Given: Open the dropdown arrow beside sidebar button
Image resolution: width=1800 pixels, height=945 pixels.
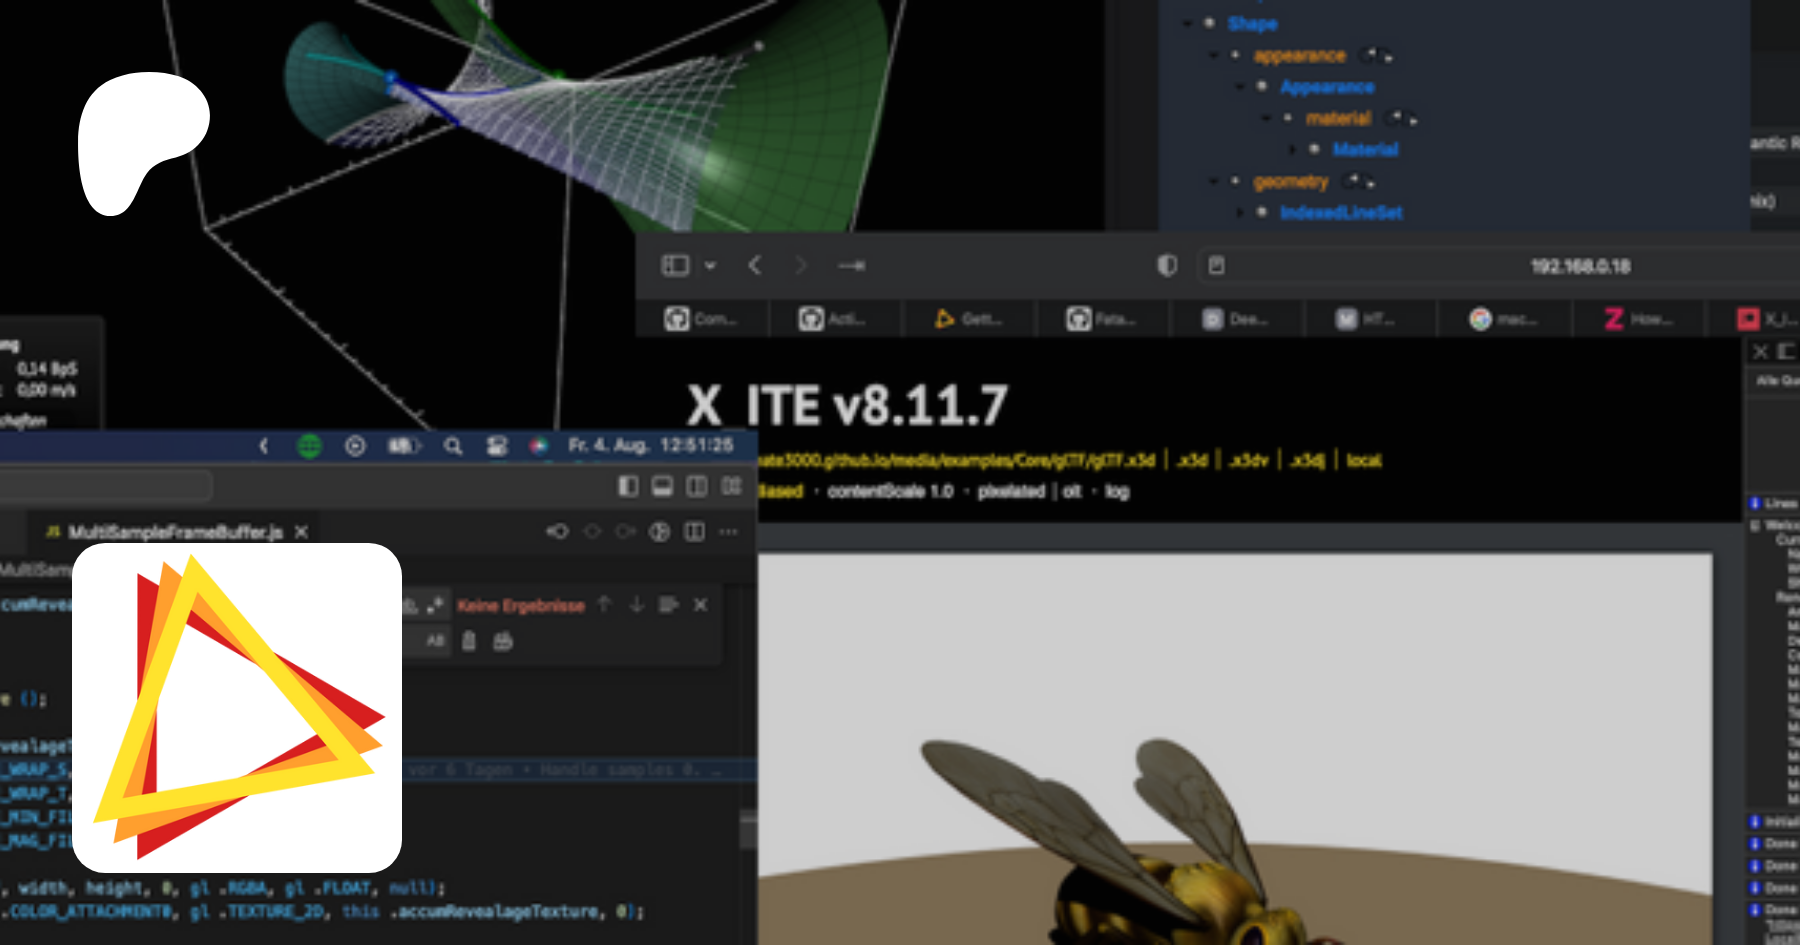Looking at the screenshot, I should [710, 266].
